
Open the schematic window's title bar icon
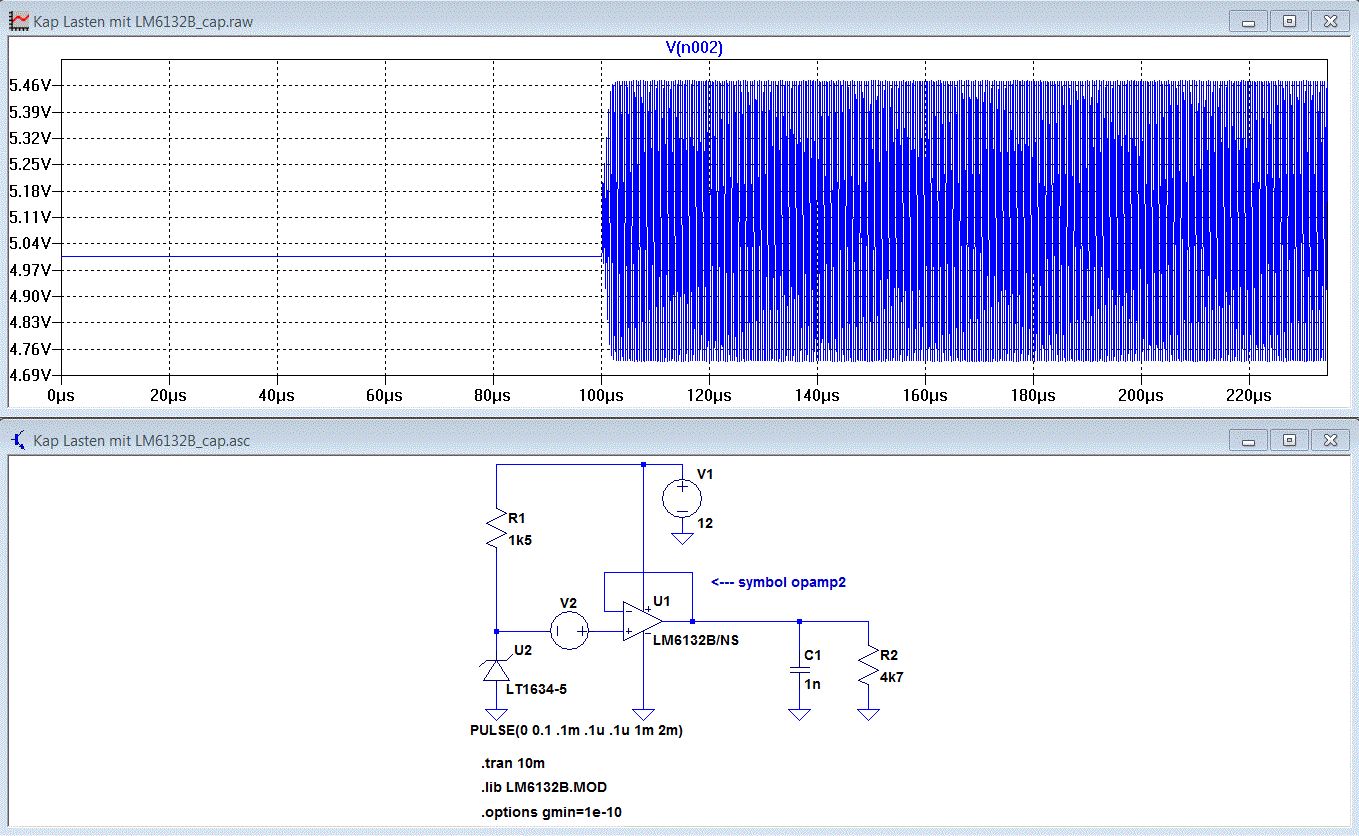tap(18, 439)
